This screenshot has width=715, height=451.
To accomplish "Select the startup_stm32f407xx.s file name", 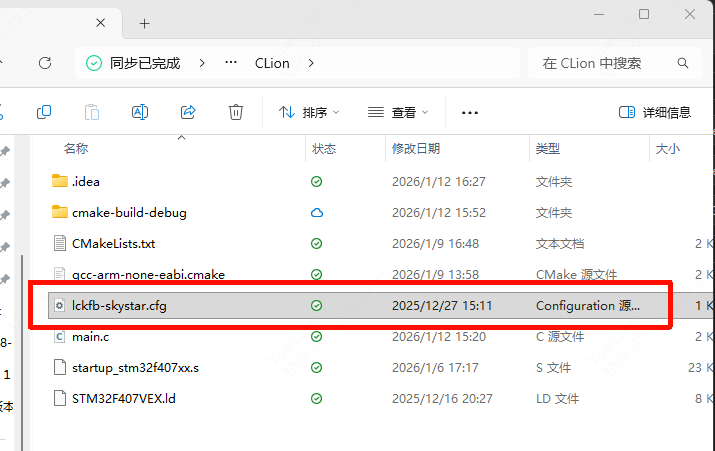I will tap(135, 368).
